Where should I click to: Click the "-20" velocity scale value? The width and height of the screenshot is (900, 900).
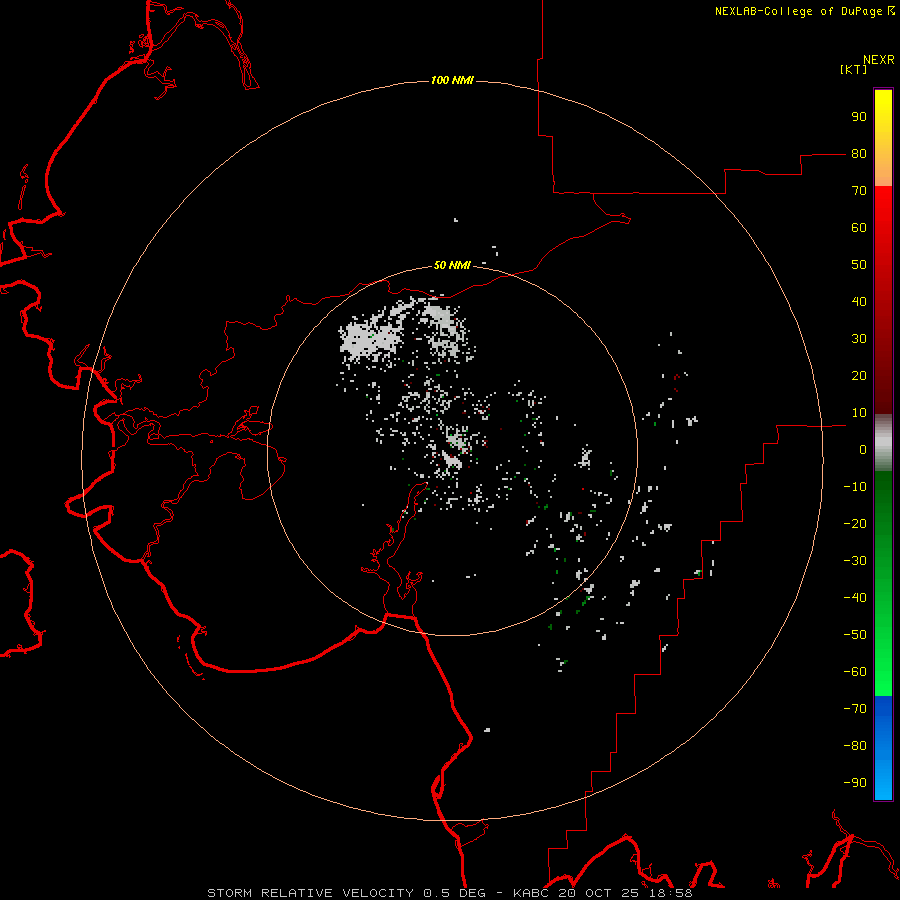click(855, 523)
